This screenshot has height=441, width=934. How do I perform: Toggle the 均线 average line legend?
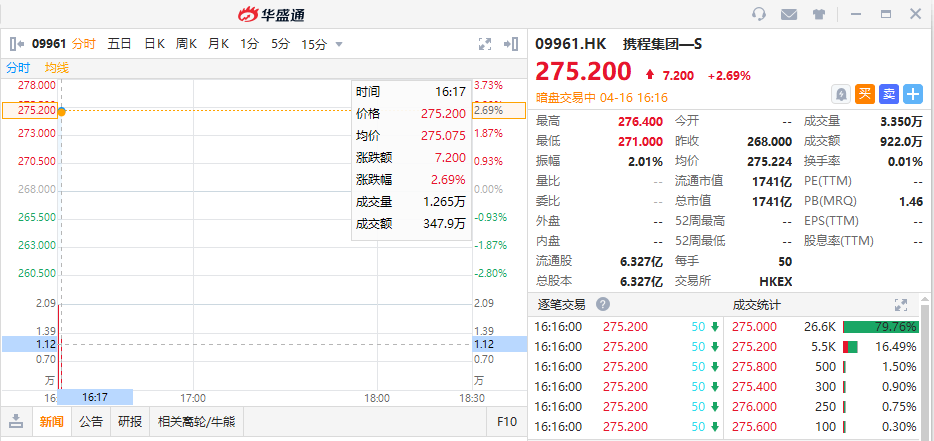click(x=57, y=68)
